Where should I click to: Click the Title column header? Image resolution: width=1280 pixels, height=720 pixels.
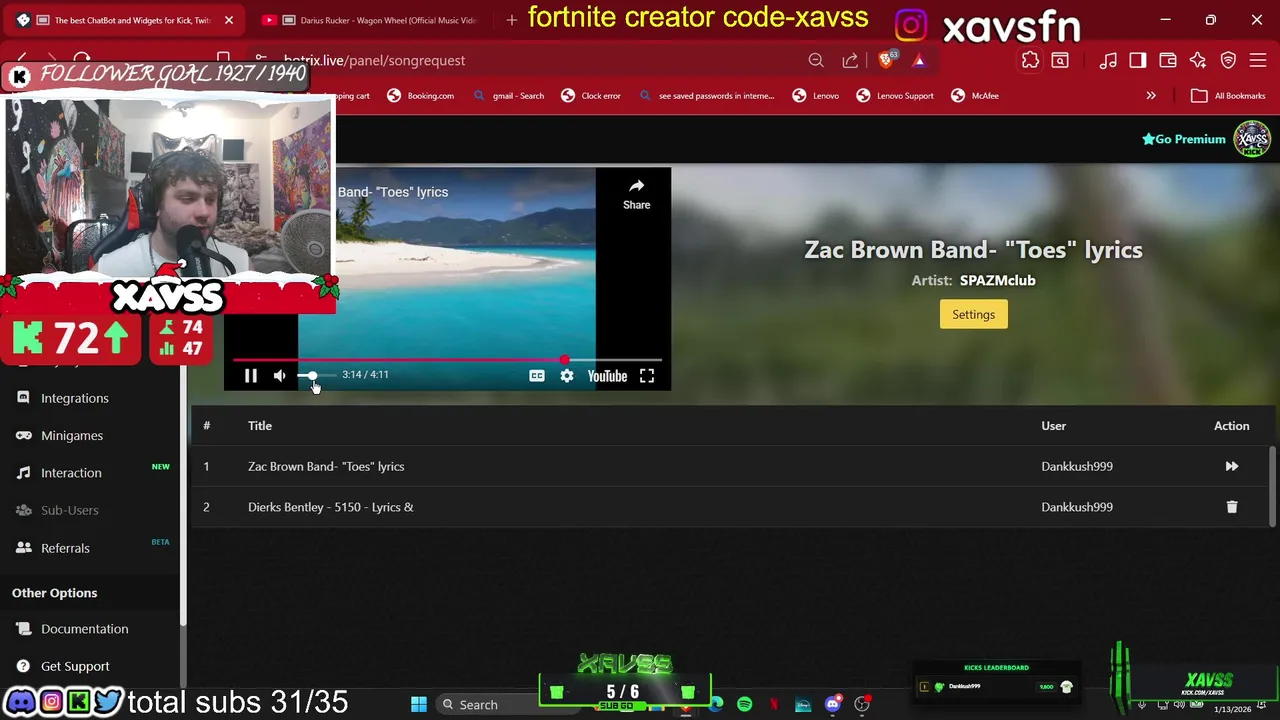[260, 426]
